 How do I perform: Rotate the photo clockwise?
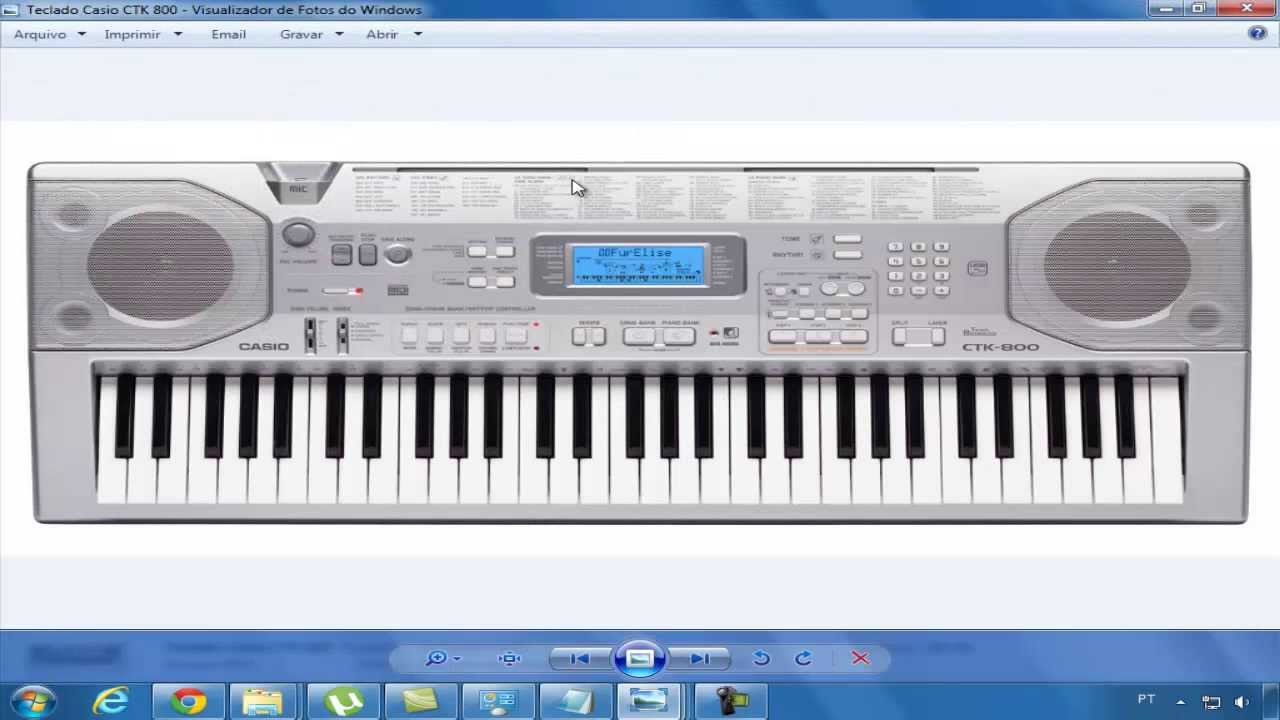803,658
